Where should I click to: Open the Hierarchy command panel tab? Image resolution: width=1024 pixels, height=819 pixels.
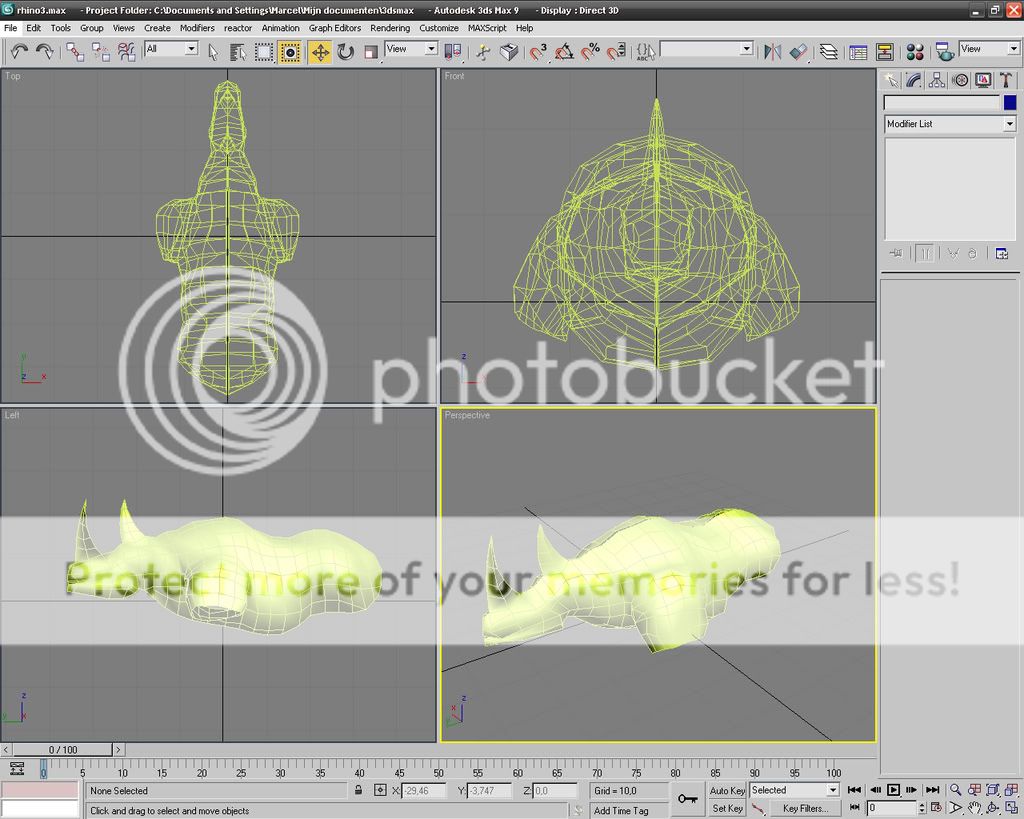(x=937, y=80)
